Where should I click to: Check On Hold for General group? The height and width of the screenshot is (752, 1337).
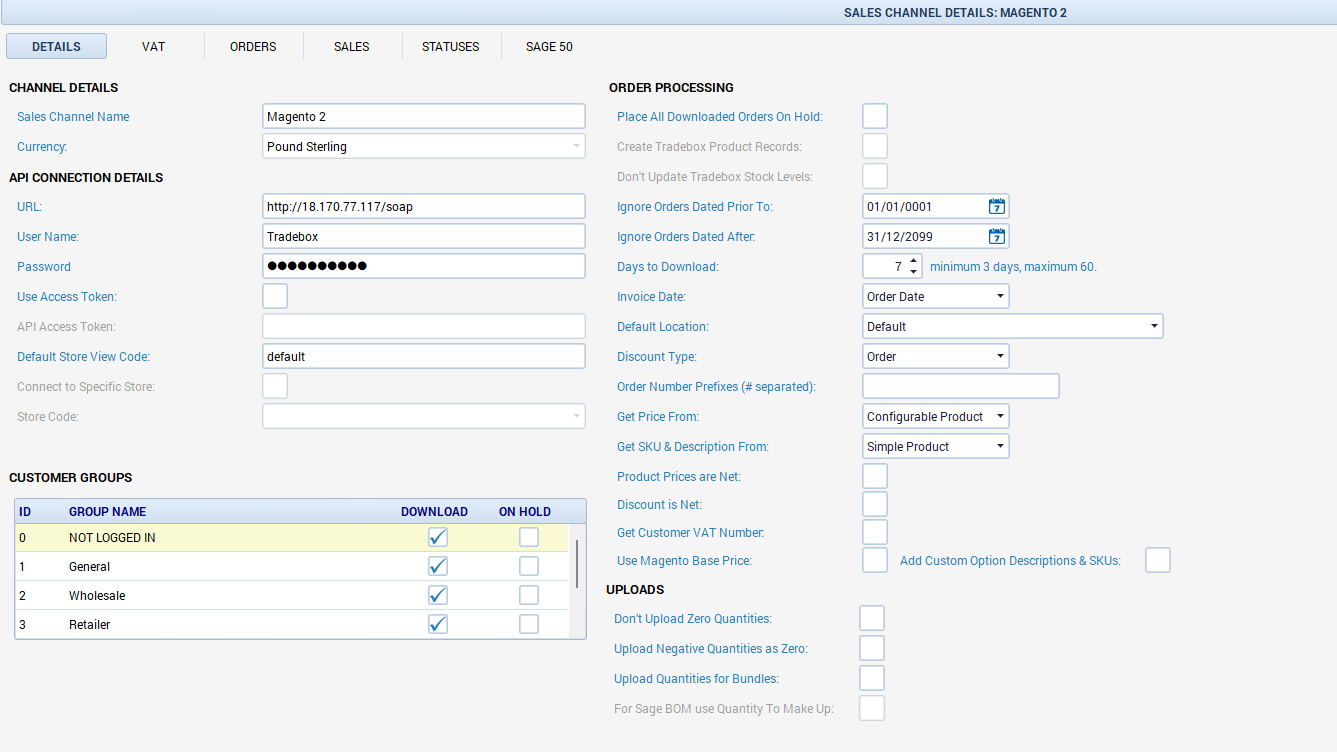click(x=529, y=567)
